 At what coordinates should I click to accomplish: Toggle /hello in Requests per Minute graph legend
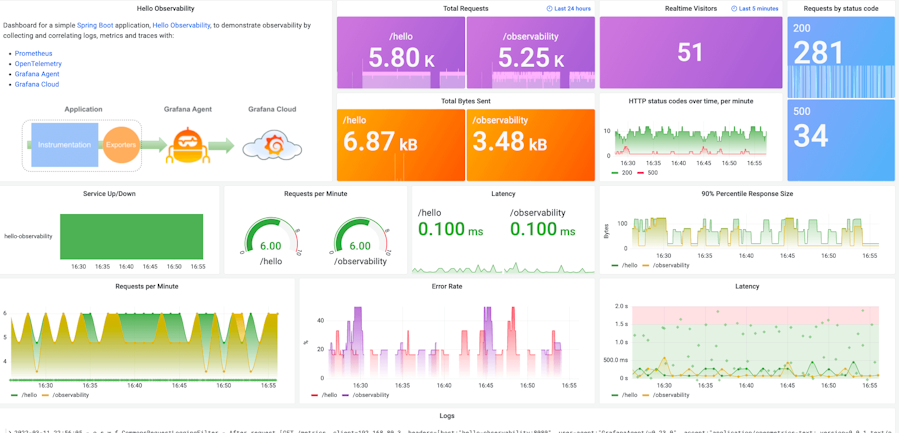tap(29, 395)
